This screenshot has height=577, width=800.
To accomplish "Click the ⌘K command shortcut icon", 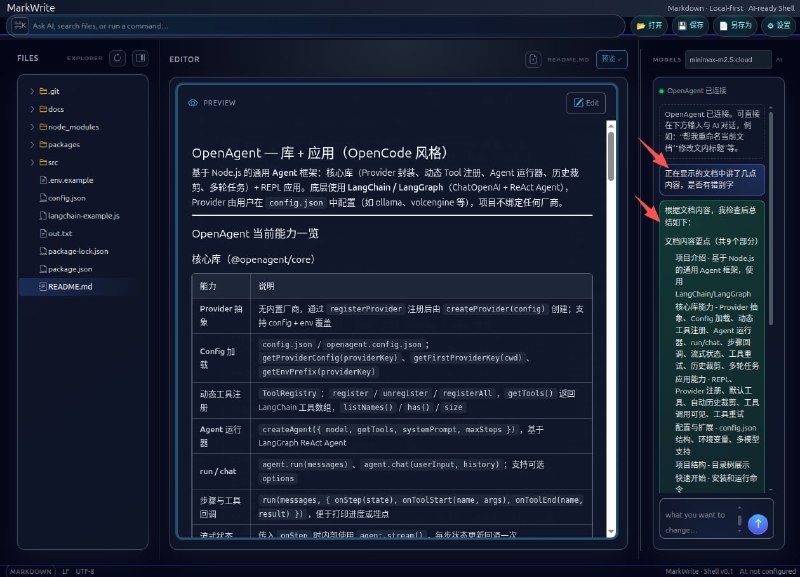I will (20, 25).
